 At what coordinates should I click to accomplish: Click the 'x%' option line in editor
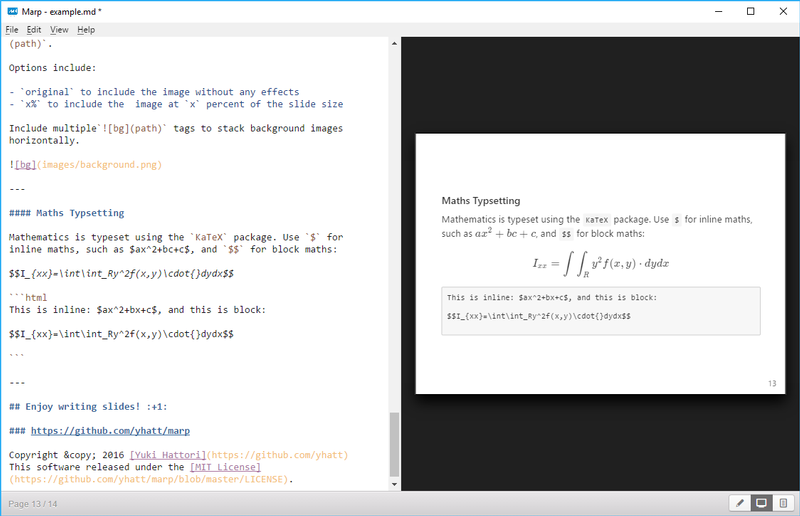coord(176,104)
